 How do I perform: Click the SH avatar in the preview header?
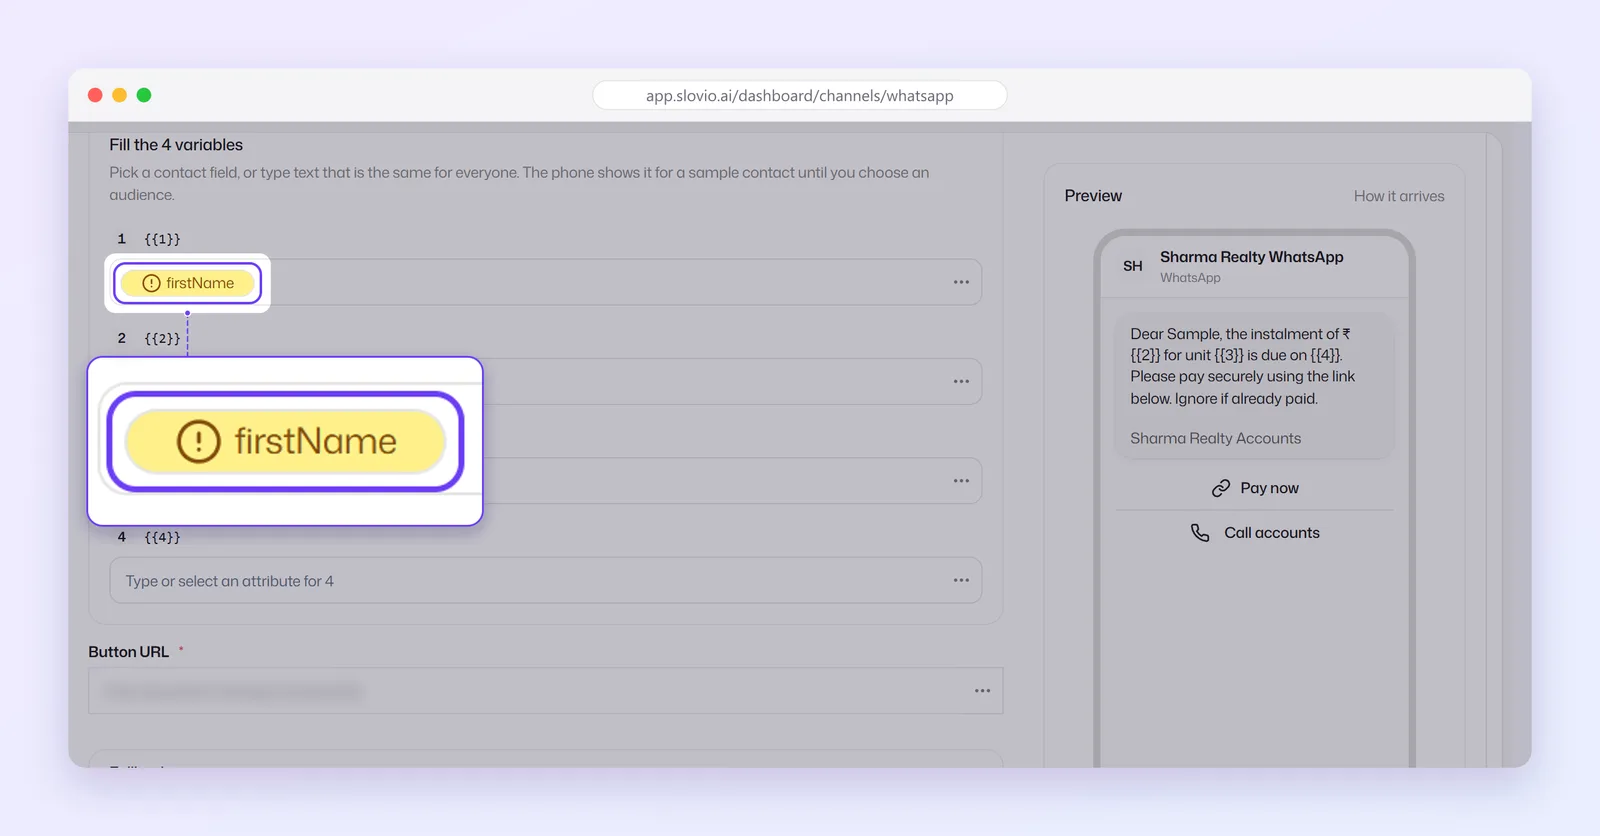point(1133,266)
